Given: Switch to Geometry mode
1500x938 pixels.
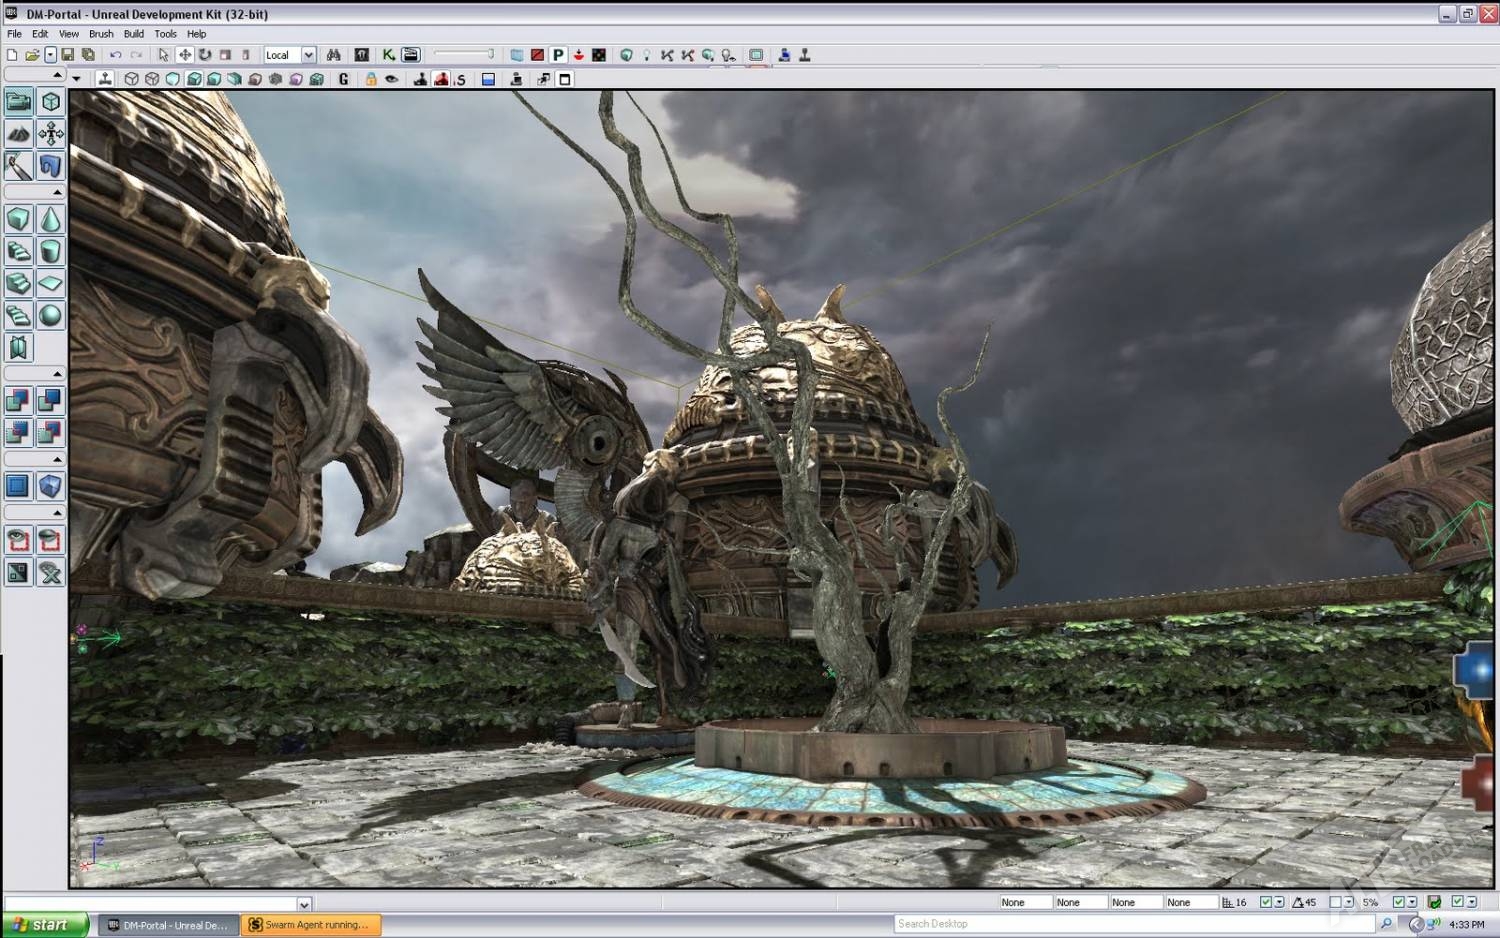Looking at the screenshot, I should point(50,102).
